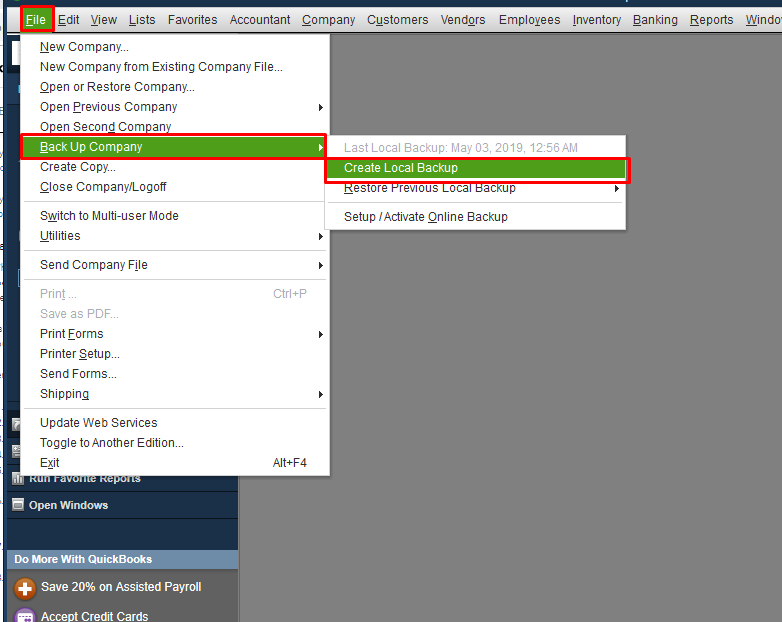Open Save 20% on Assisted Payroll link

point(121,587)
